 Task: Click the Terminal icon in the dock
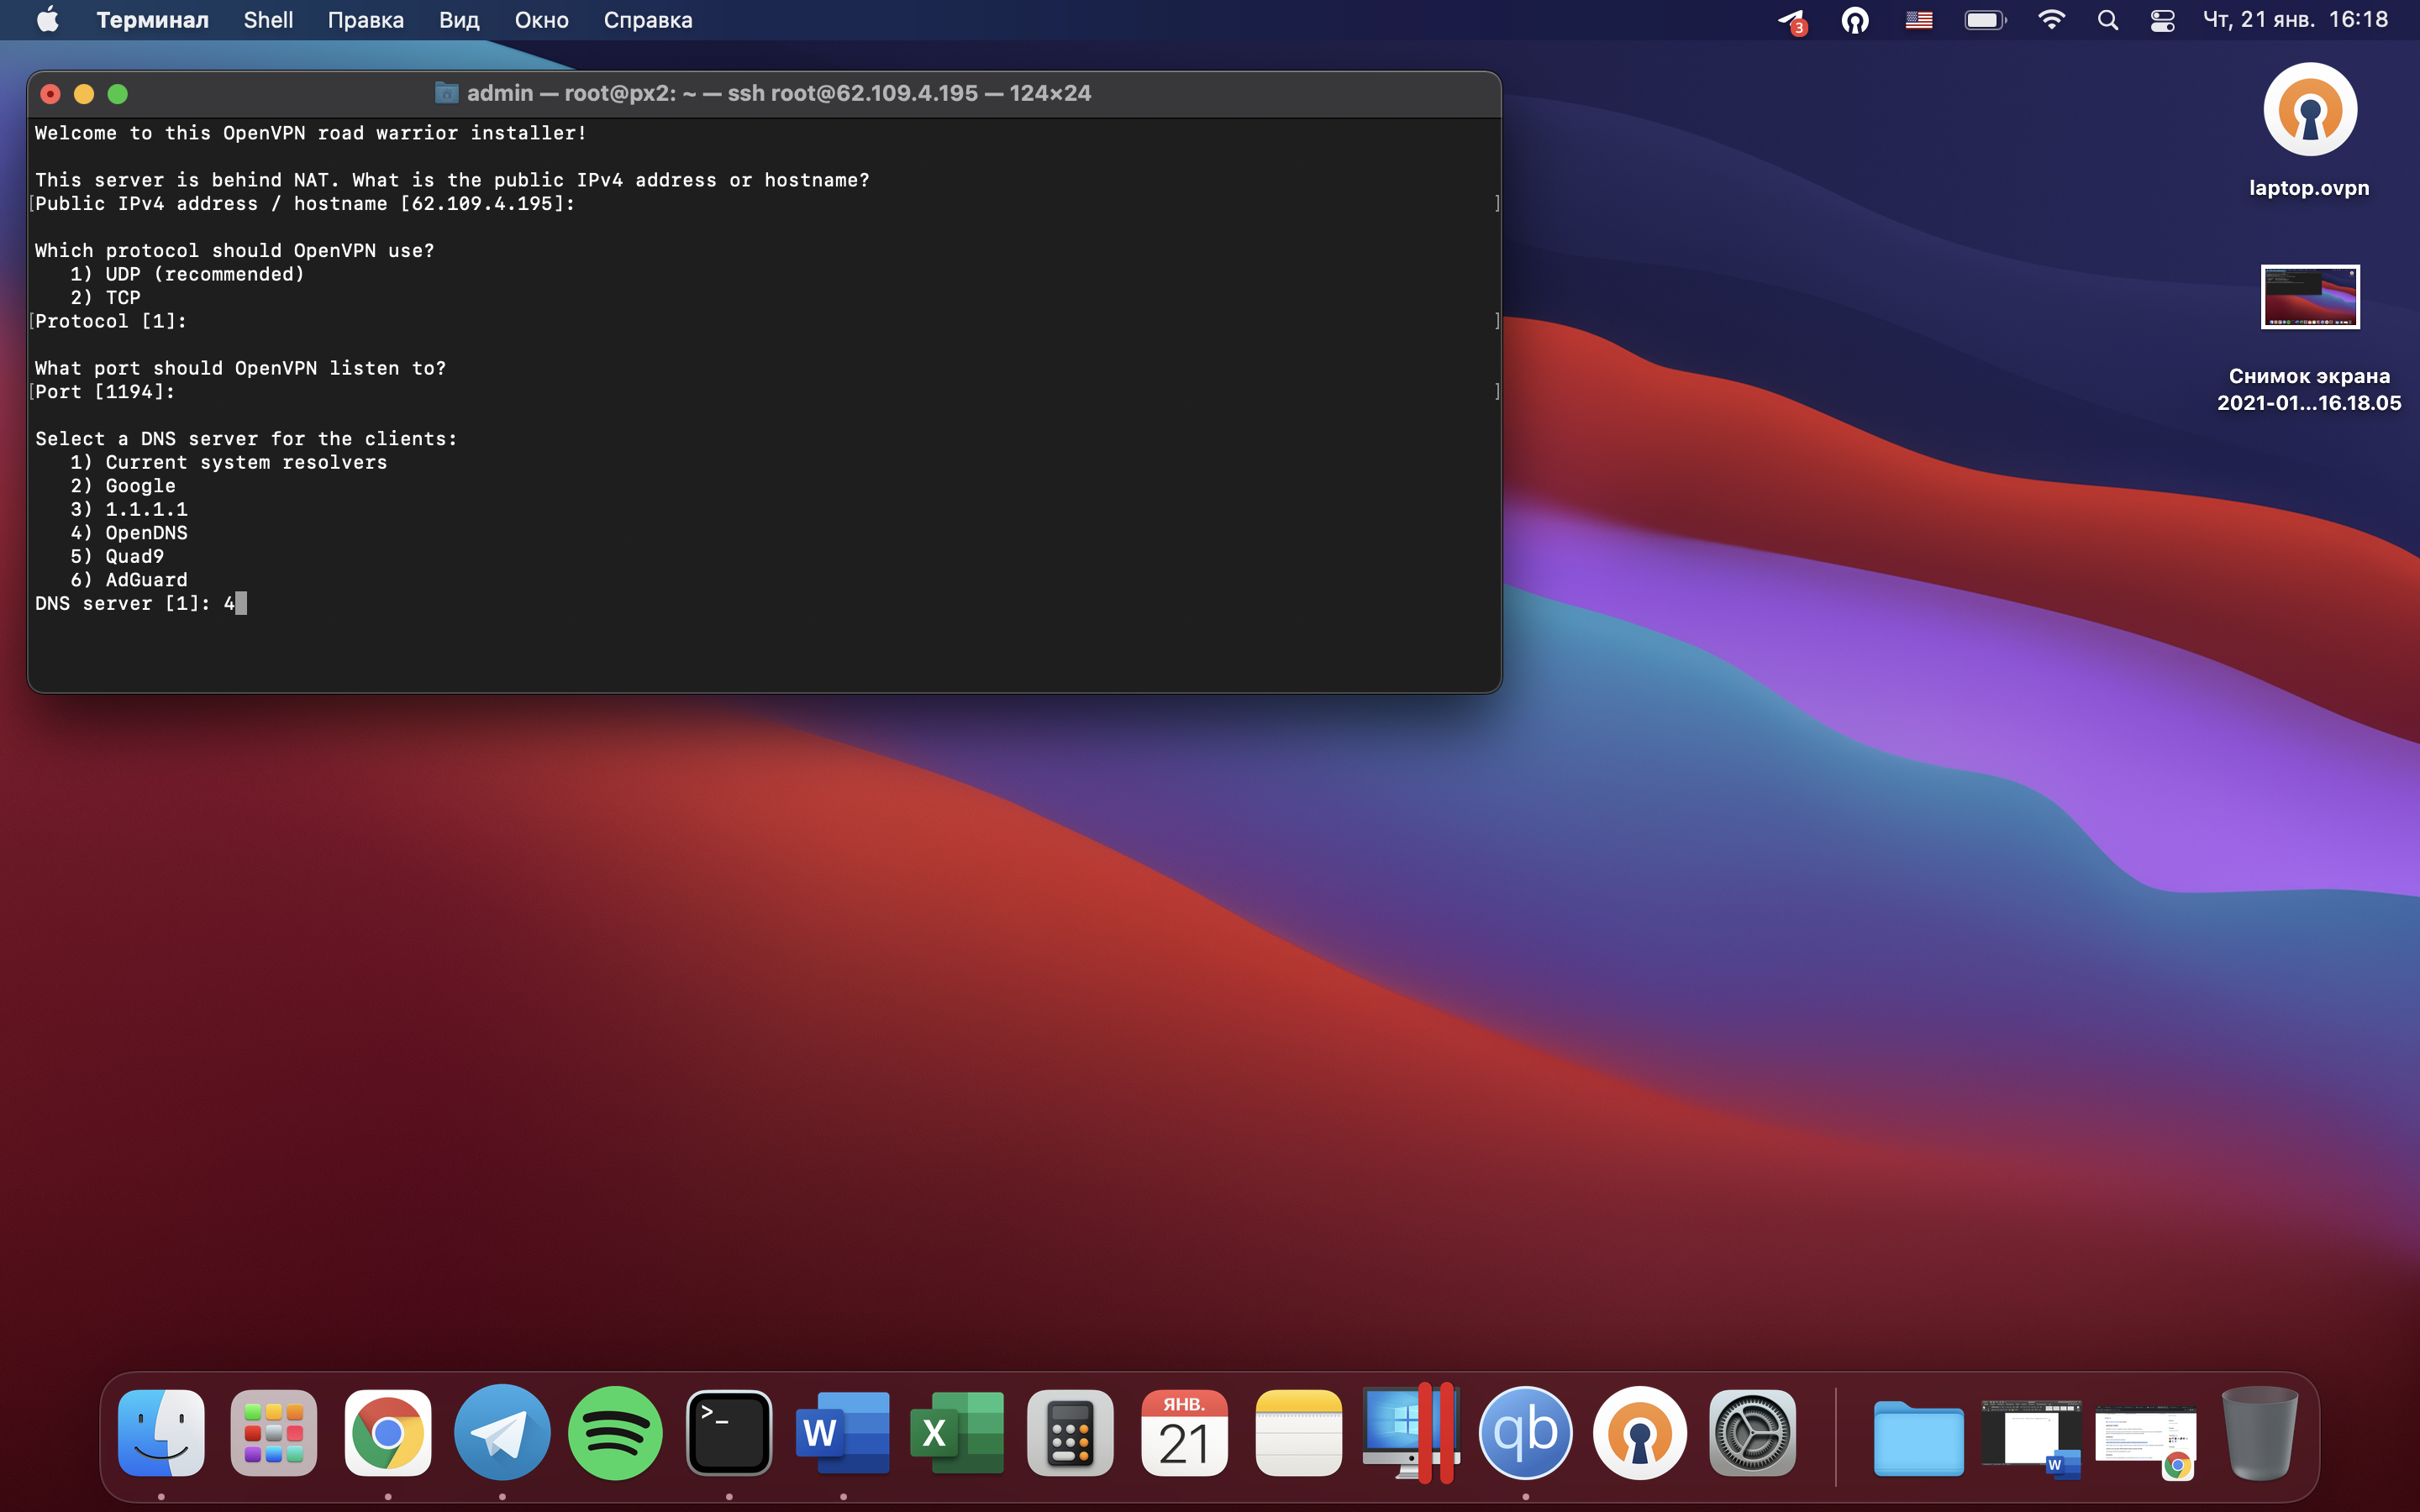(x=729, y=1433)
